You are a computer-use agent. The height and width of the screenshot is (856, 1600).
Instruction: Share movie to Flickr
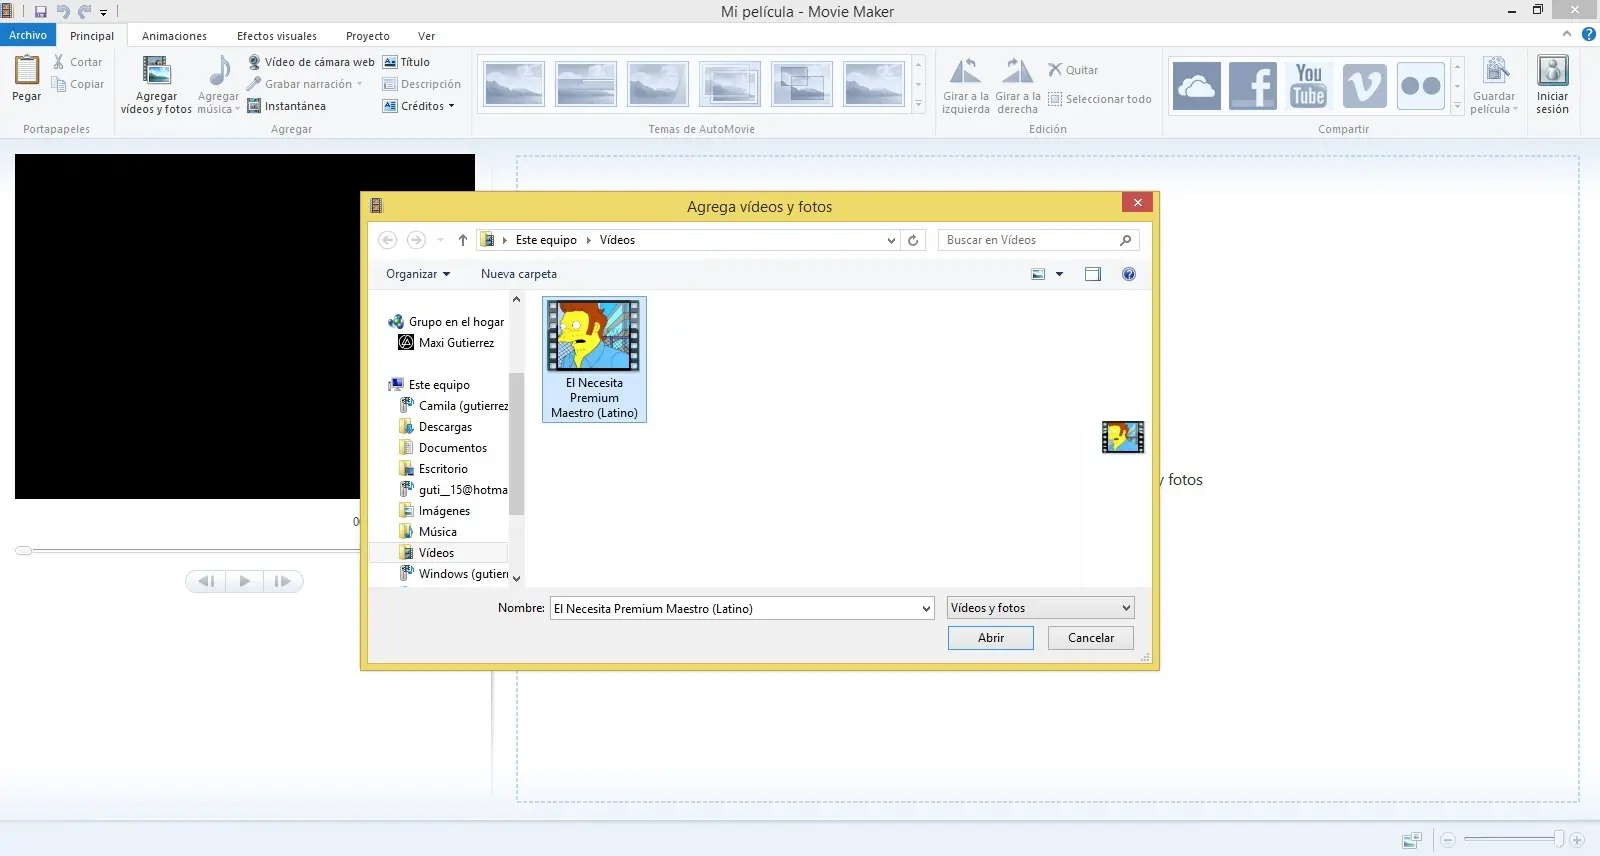click(x=1420, y=85)
